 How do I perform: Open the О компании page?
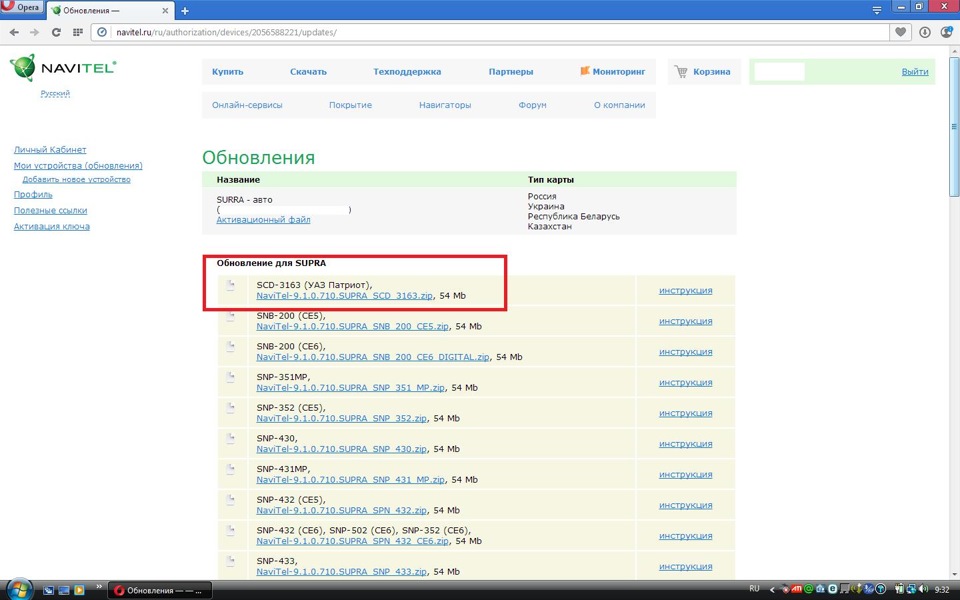[x=620, y=105]
